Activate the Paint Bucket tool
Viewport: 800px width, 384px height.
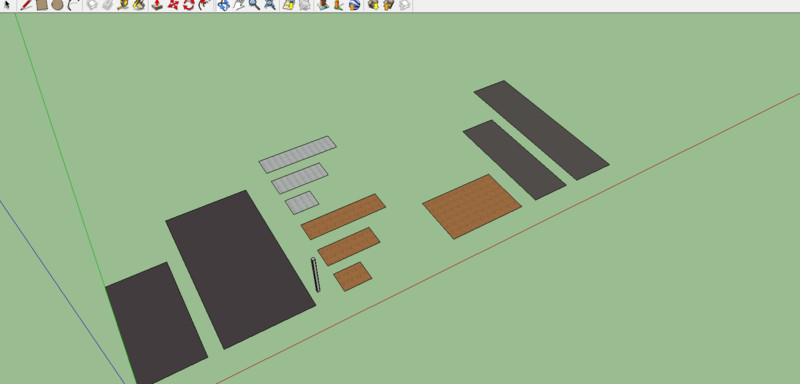[139, 5]
